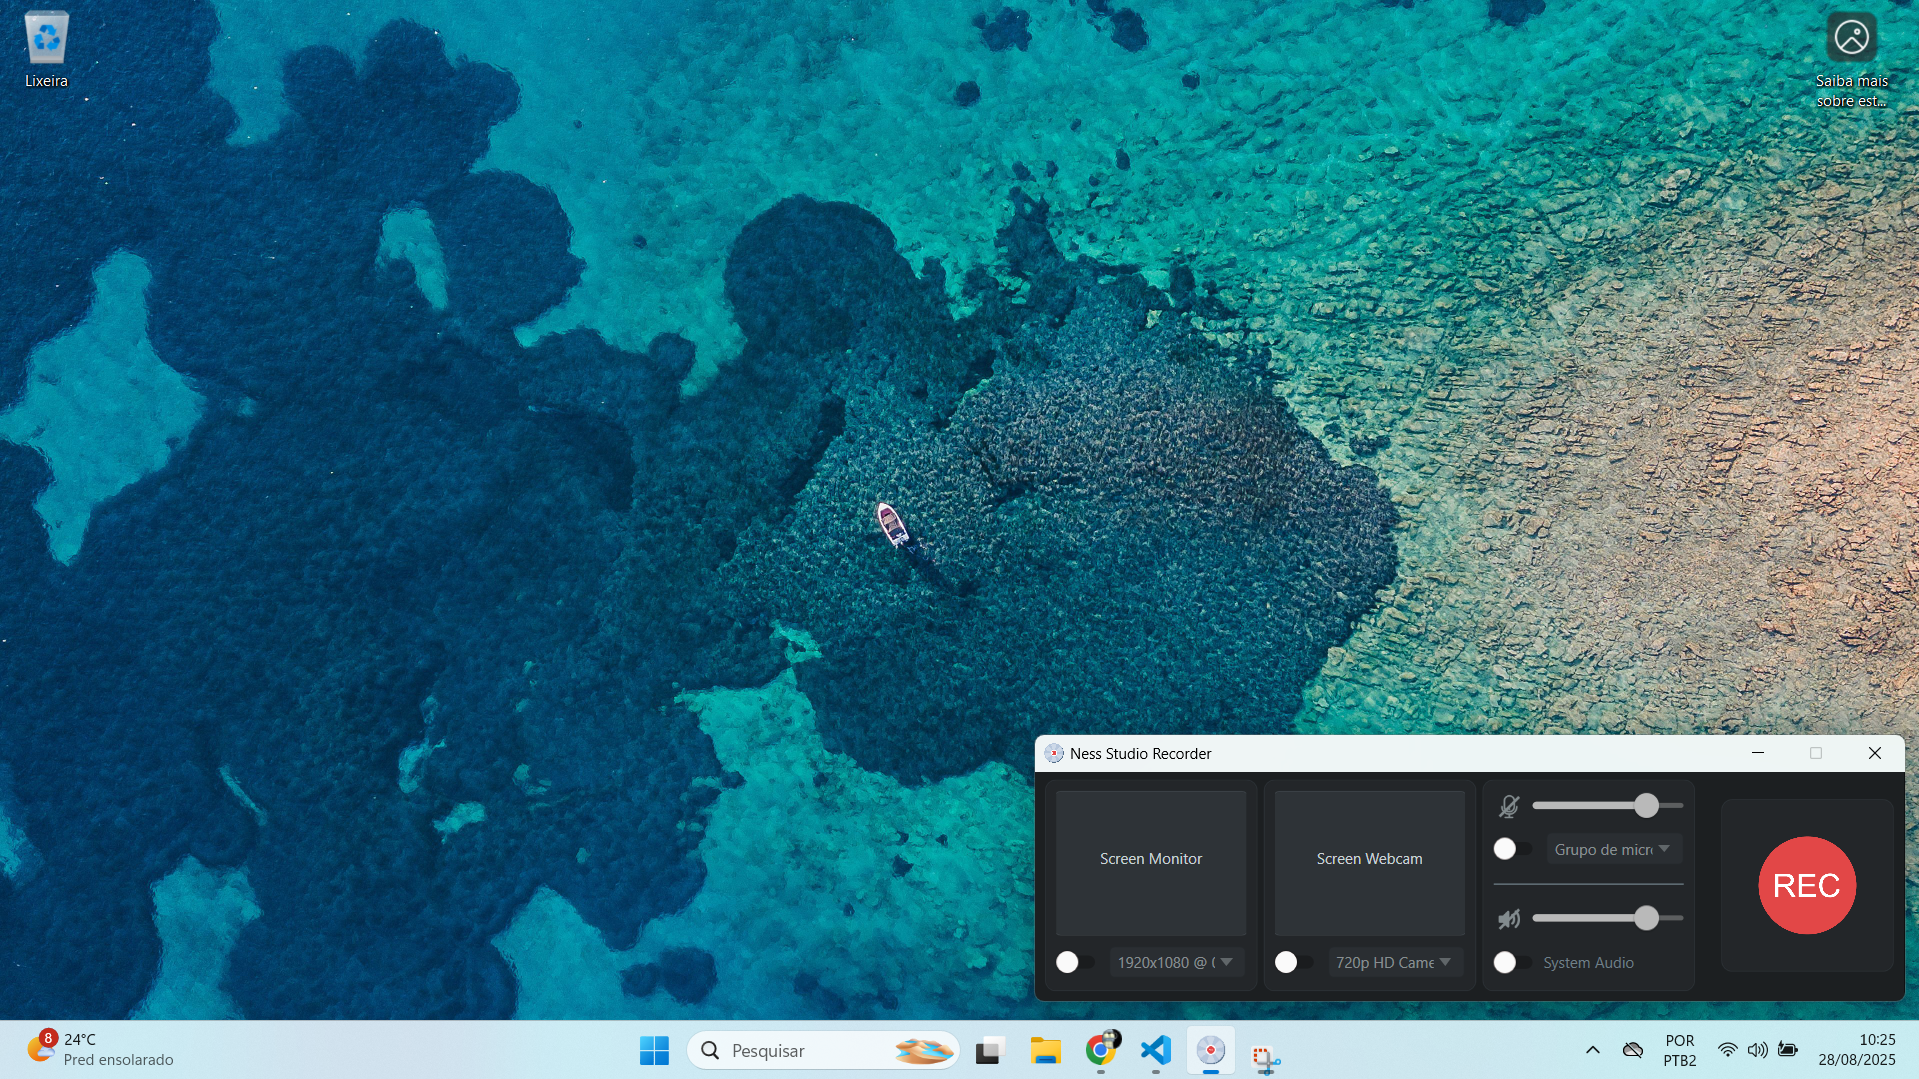Click Ness Studio Recorder taskbar icon
The width and height of the screenshot is (1919, 1079).
click(x=1210, y=1050)
